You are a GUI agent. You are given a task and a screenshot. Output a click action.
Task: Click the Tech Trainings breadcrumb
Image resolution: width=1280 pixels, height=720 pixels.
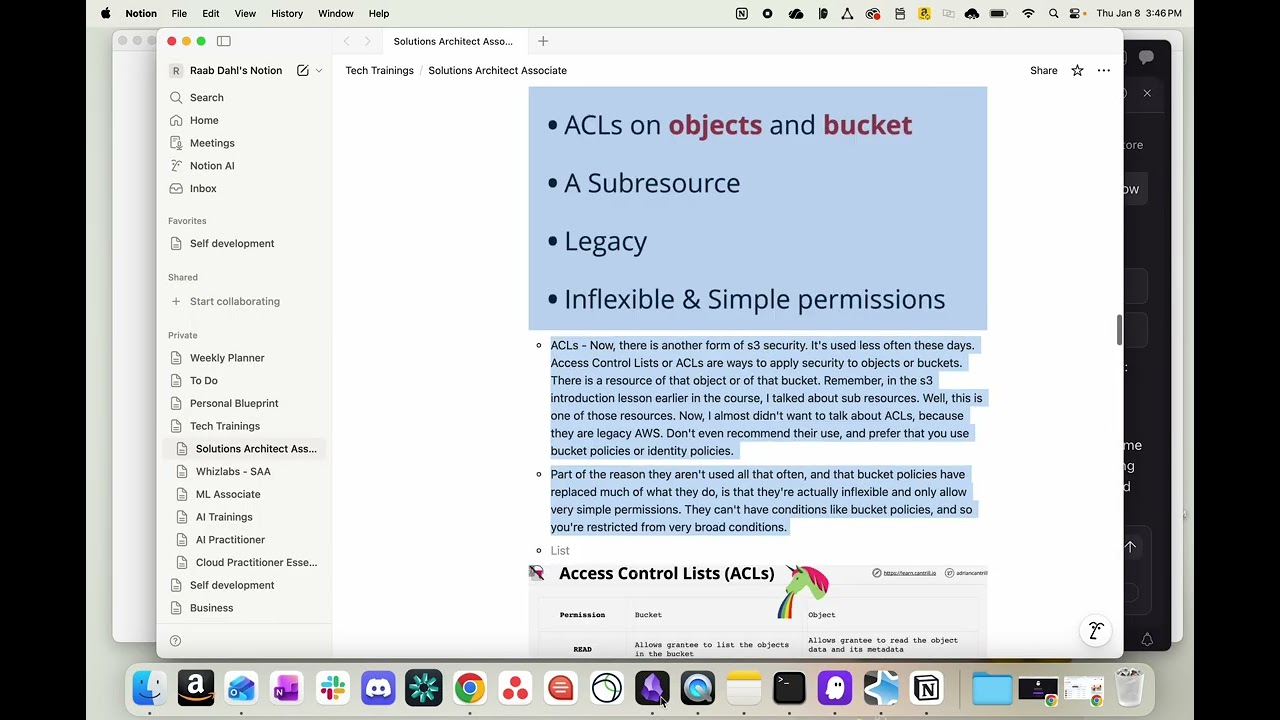[x=379, y=71]
